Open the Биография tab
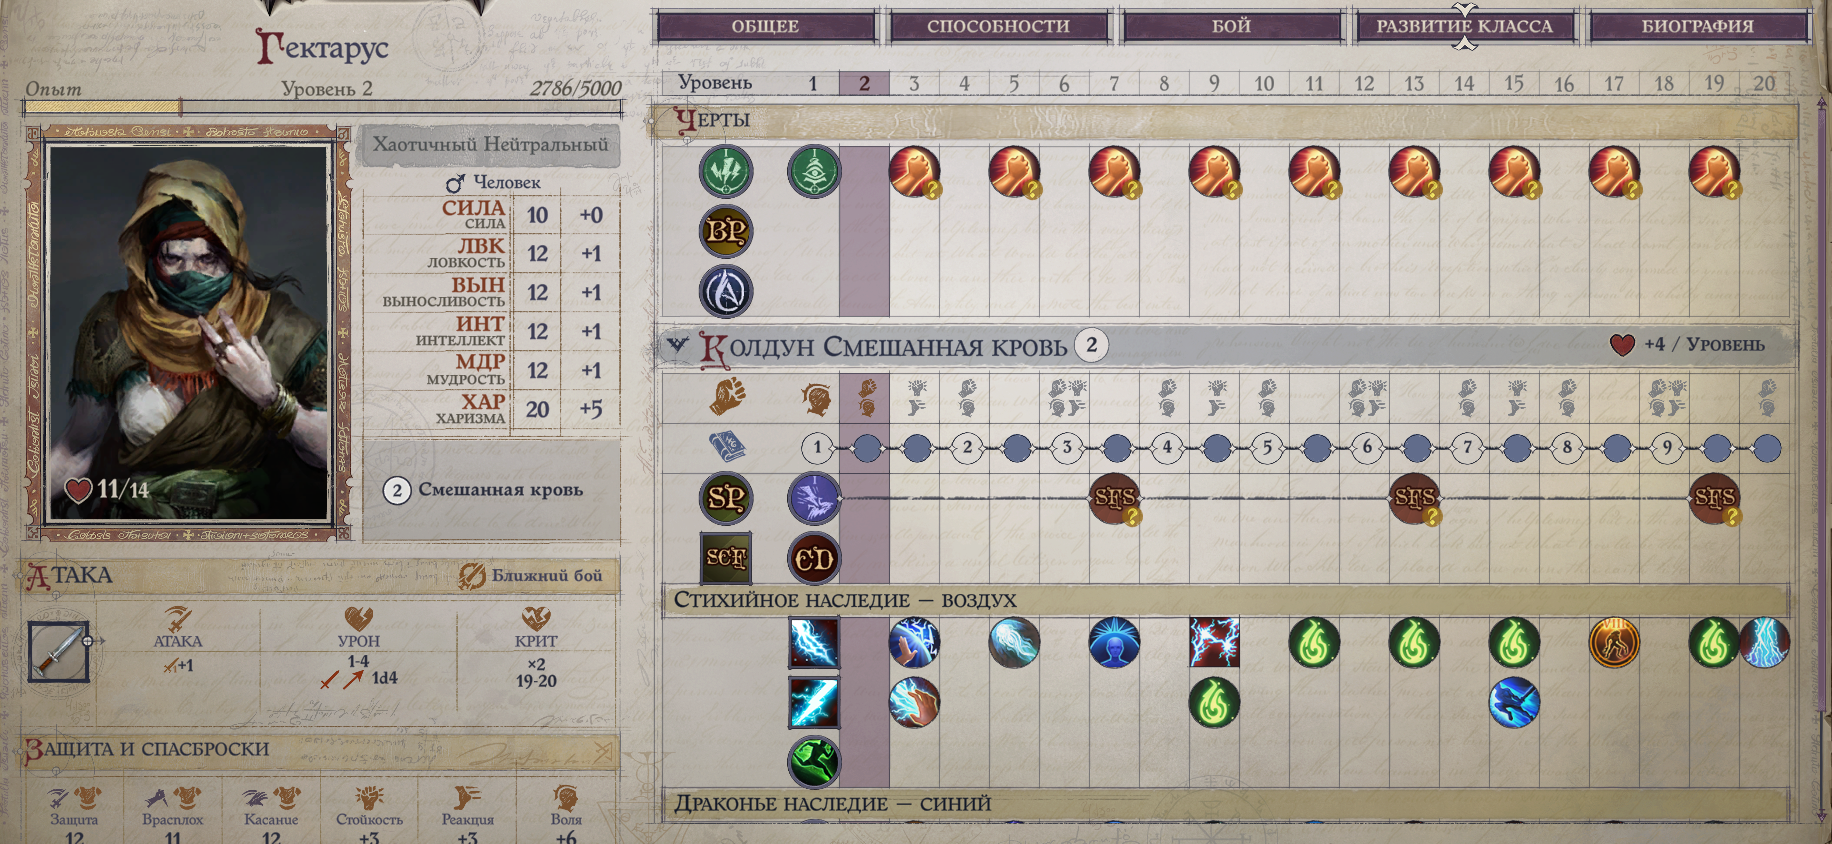Image resolution: width=1832 pixels, height=844 pixels. point(1697,26)
